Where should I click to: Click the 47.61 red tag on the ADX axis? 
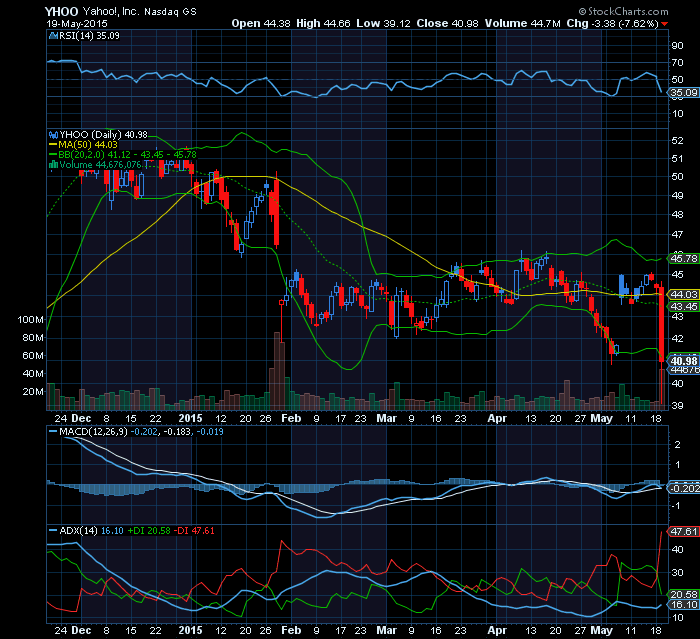(683, 531)
